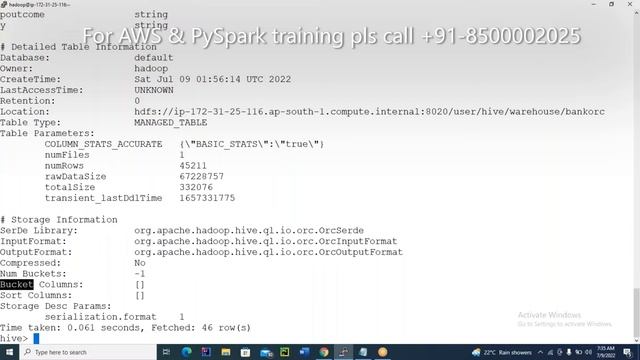The height and width of the screenshot is (360, 640).
Task: Open Microsoft Word from the taskbar
Action: point(304,352)
